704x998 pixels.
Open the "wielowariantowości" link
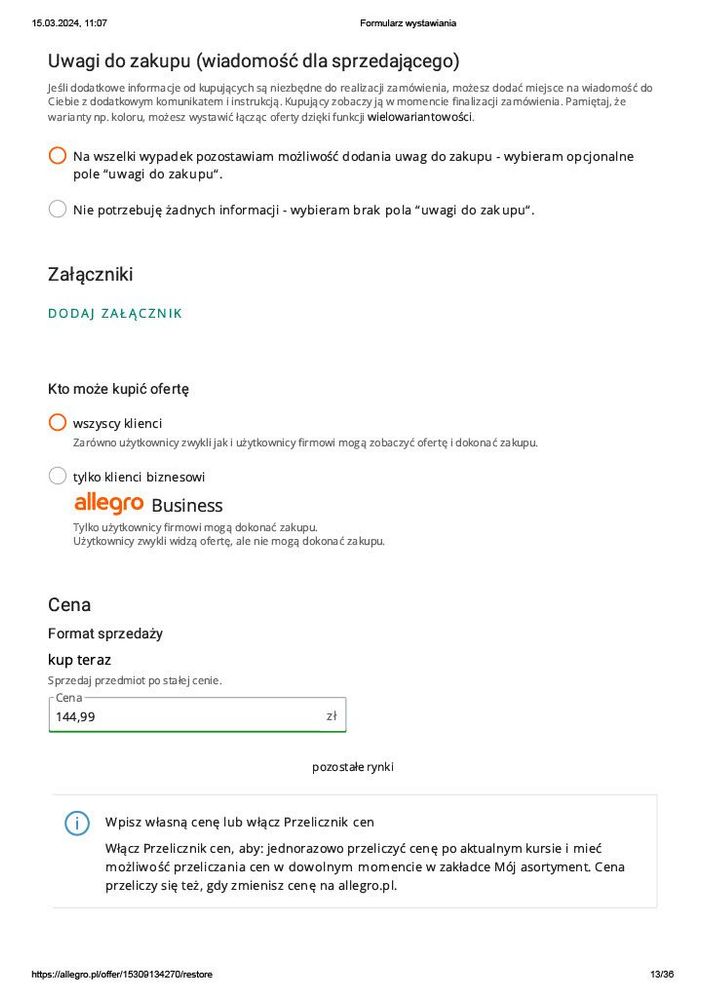pos(420,117)
